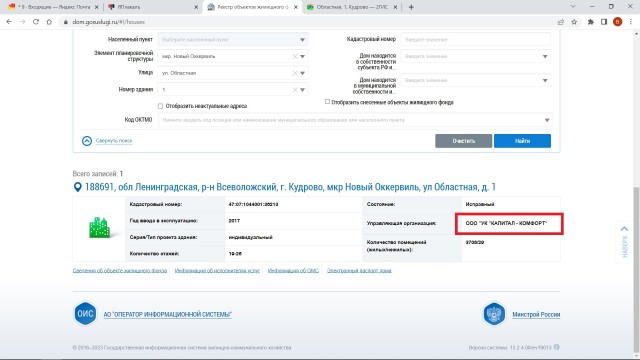Expand the Номер здания dropdown arrow
Image resolution: width=640 pixels, height=360 pixels.
click(302, 90)
